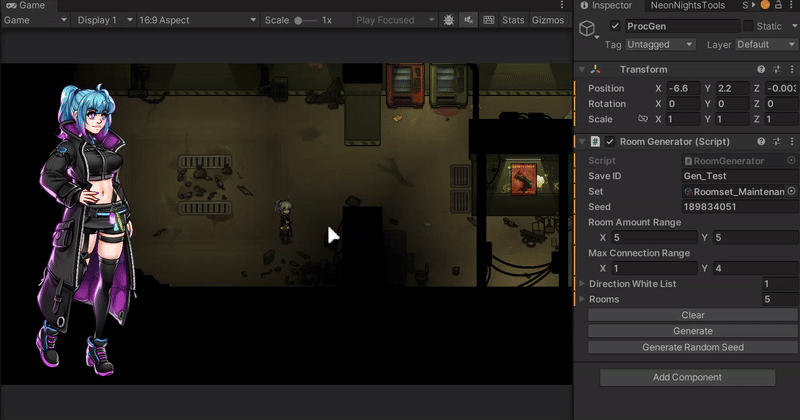Open object picker for the Set field

point(791,191)
